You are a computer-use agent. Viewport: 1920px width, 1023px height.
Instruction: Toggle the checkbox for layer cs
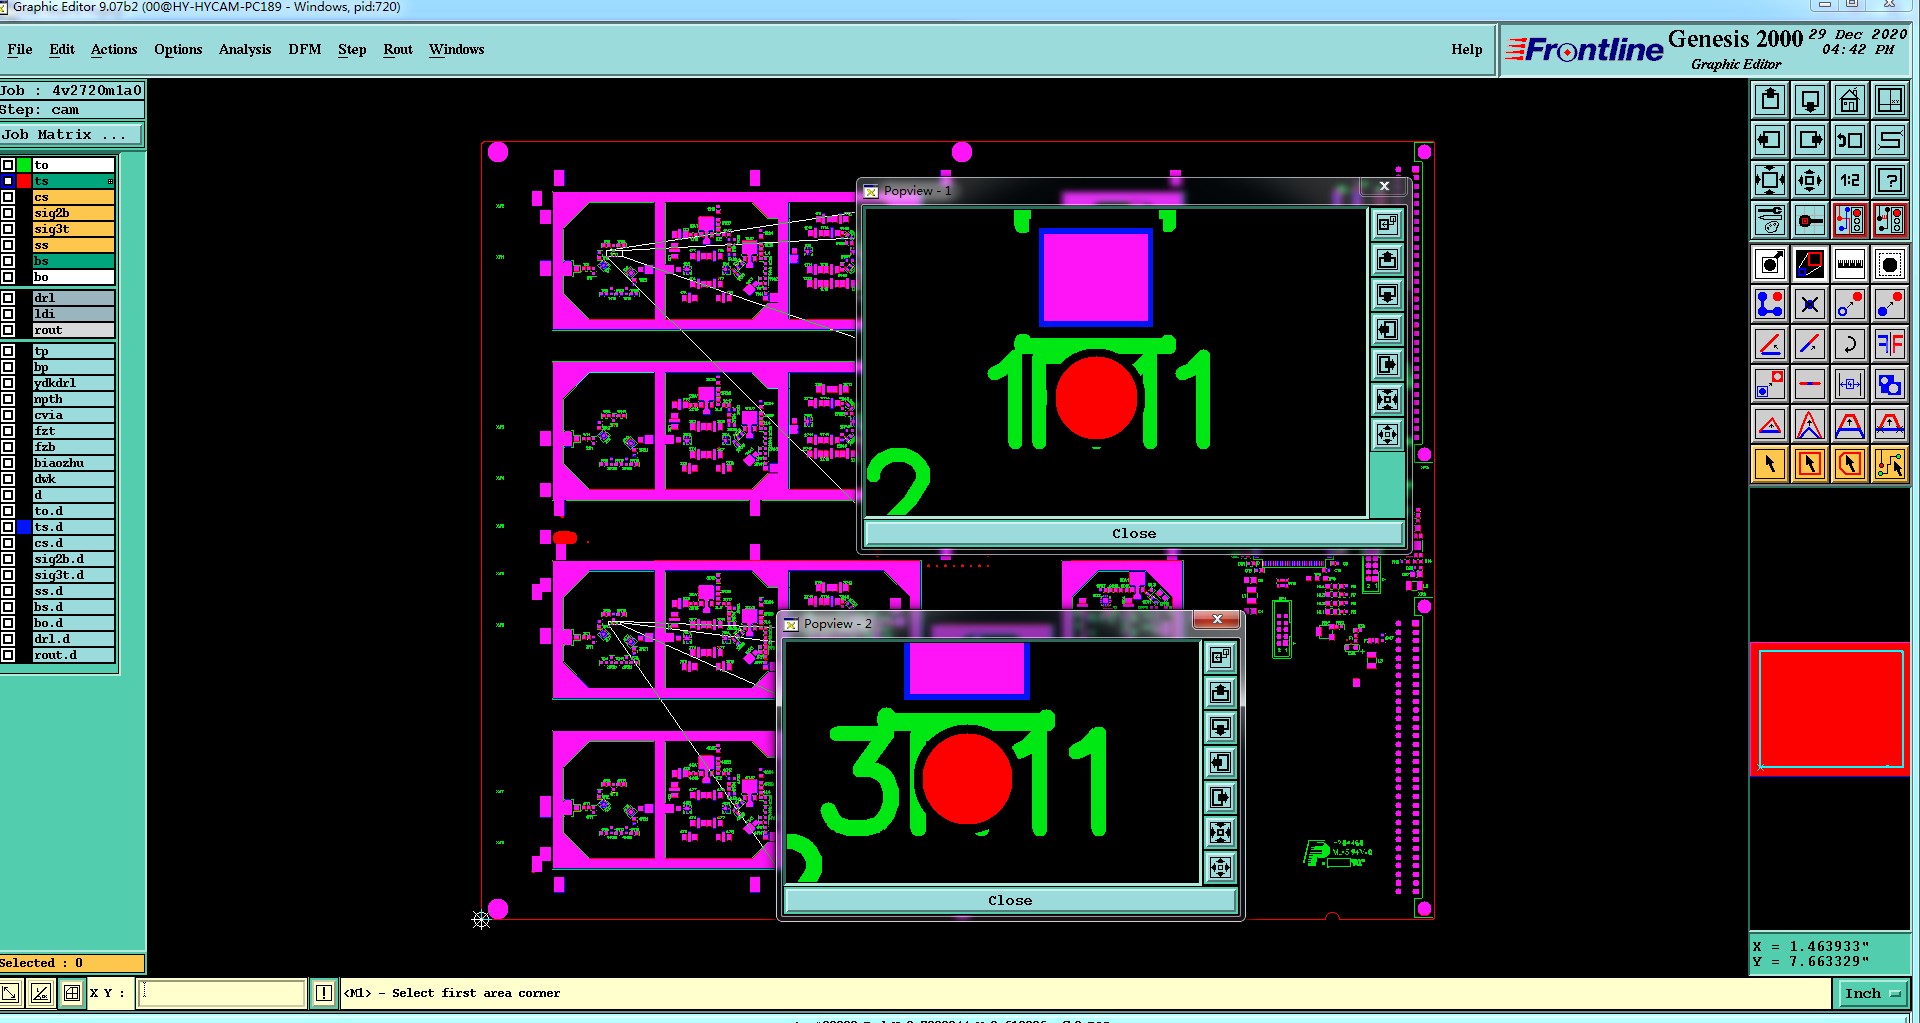[8, 197]
